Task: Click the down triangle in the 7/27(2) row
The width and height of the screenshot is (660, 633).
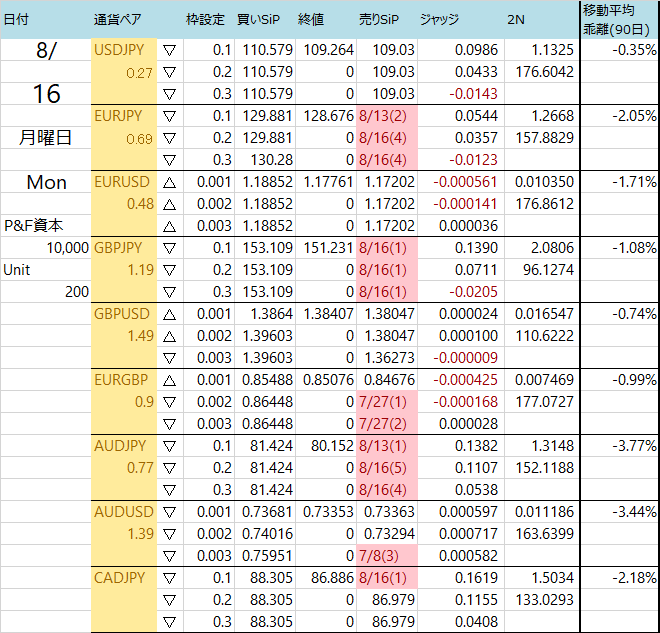Action: (169, 424)
